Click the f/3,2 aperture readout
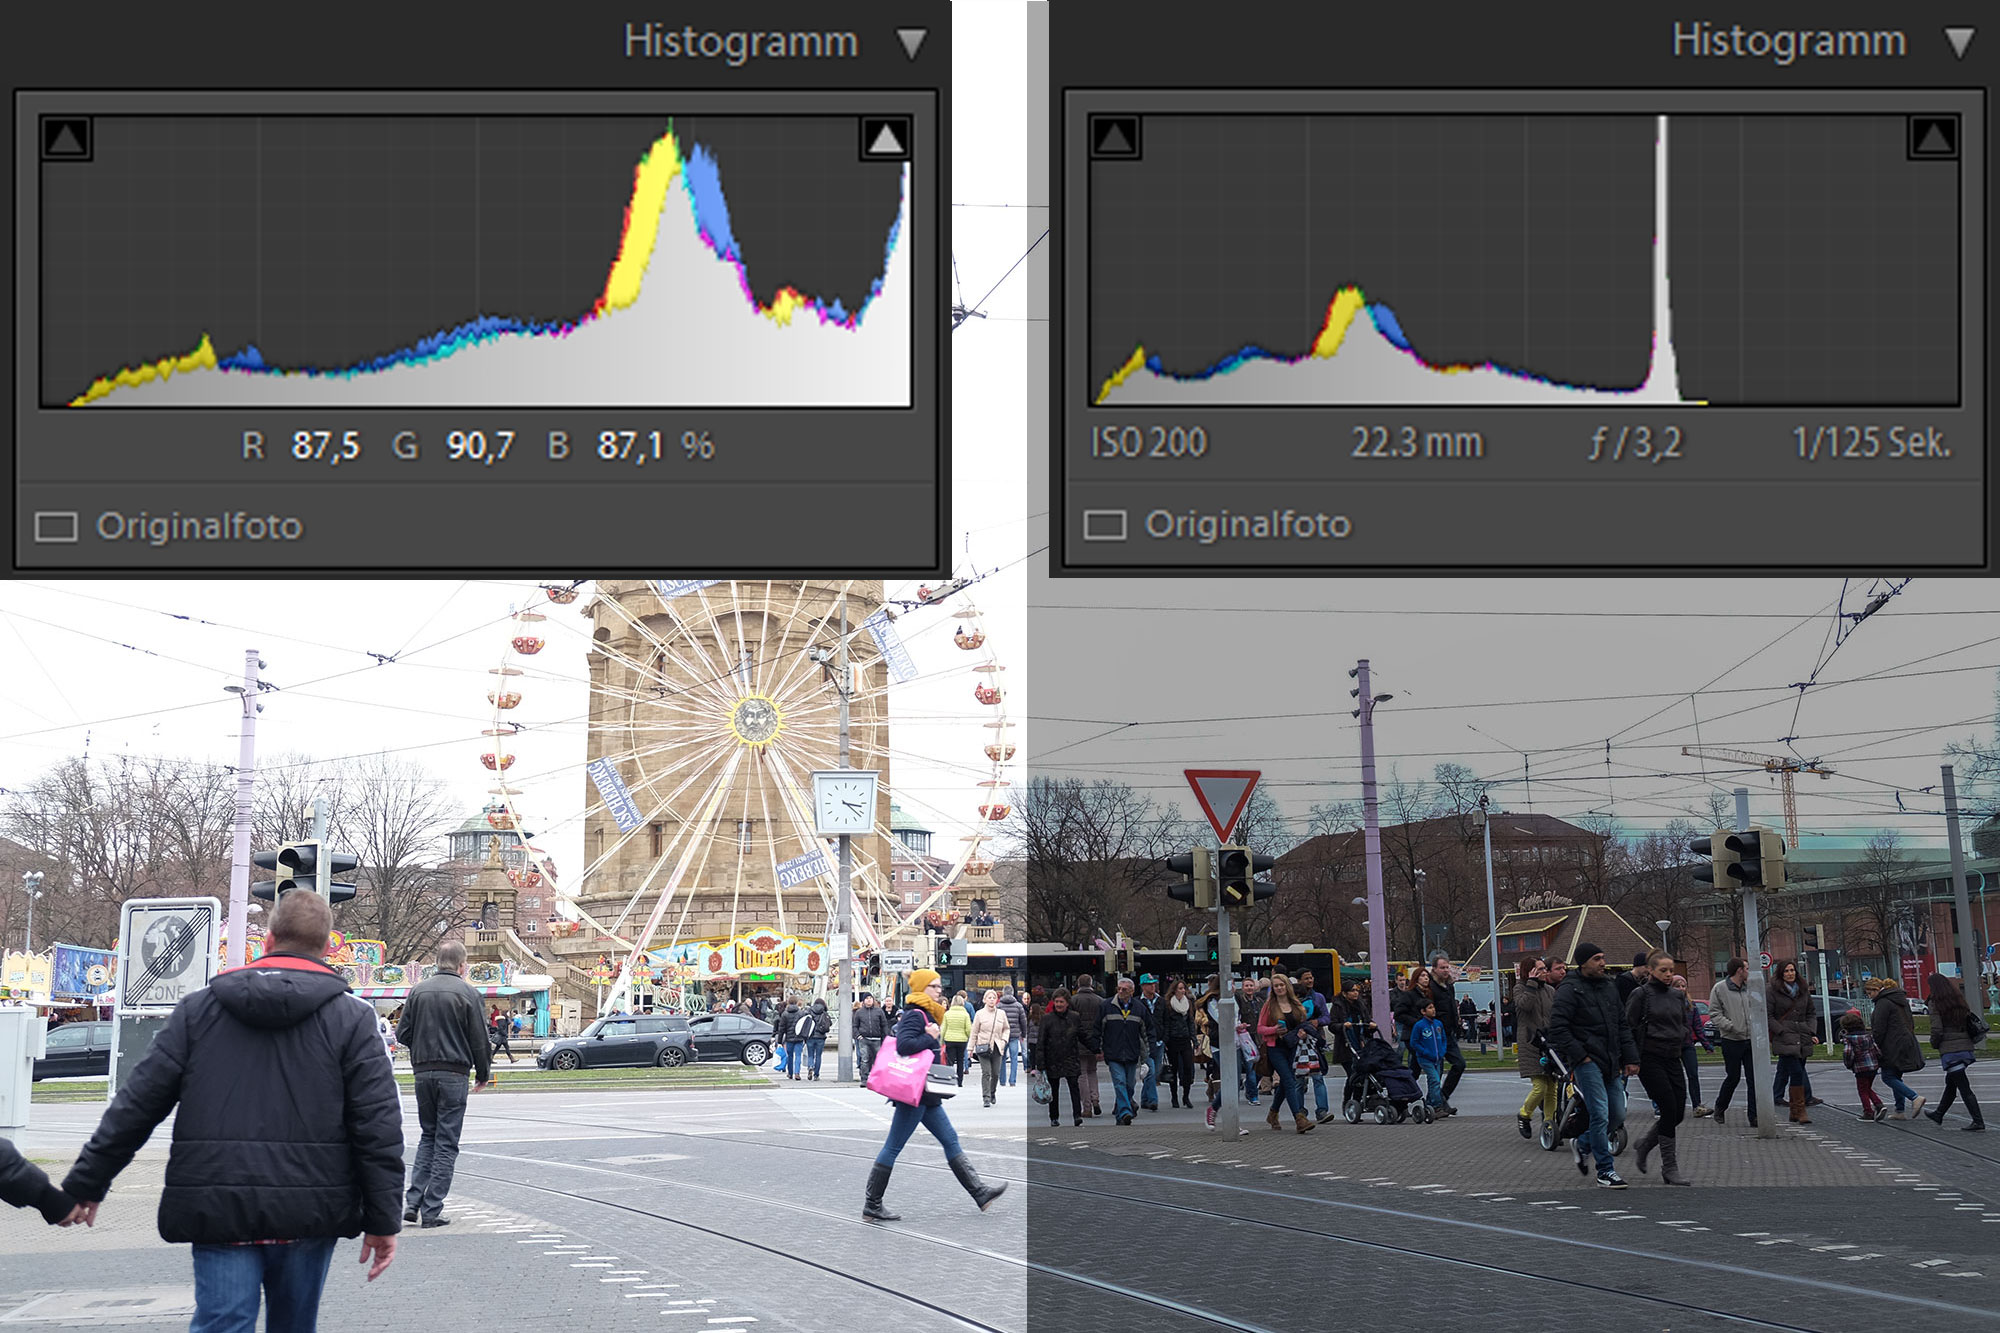 click(x=1636, y=442)
